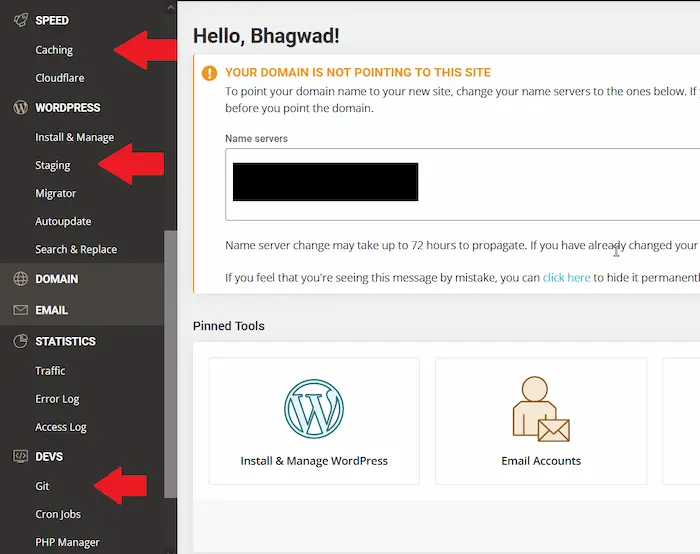Click the 'Name servers' label

click(x=256, y=138)
